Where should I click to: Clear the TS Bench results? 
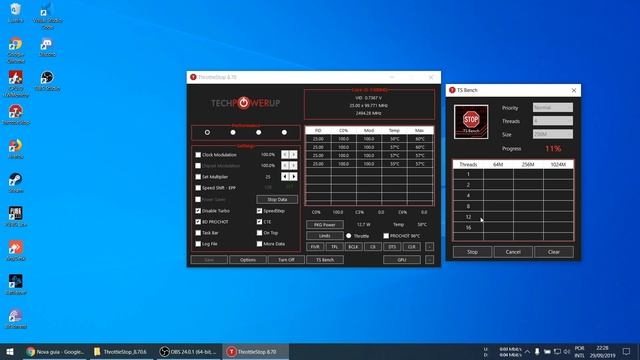tap(554, 252)
